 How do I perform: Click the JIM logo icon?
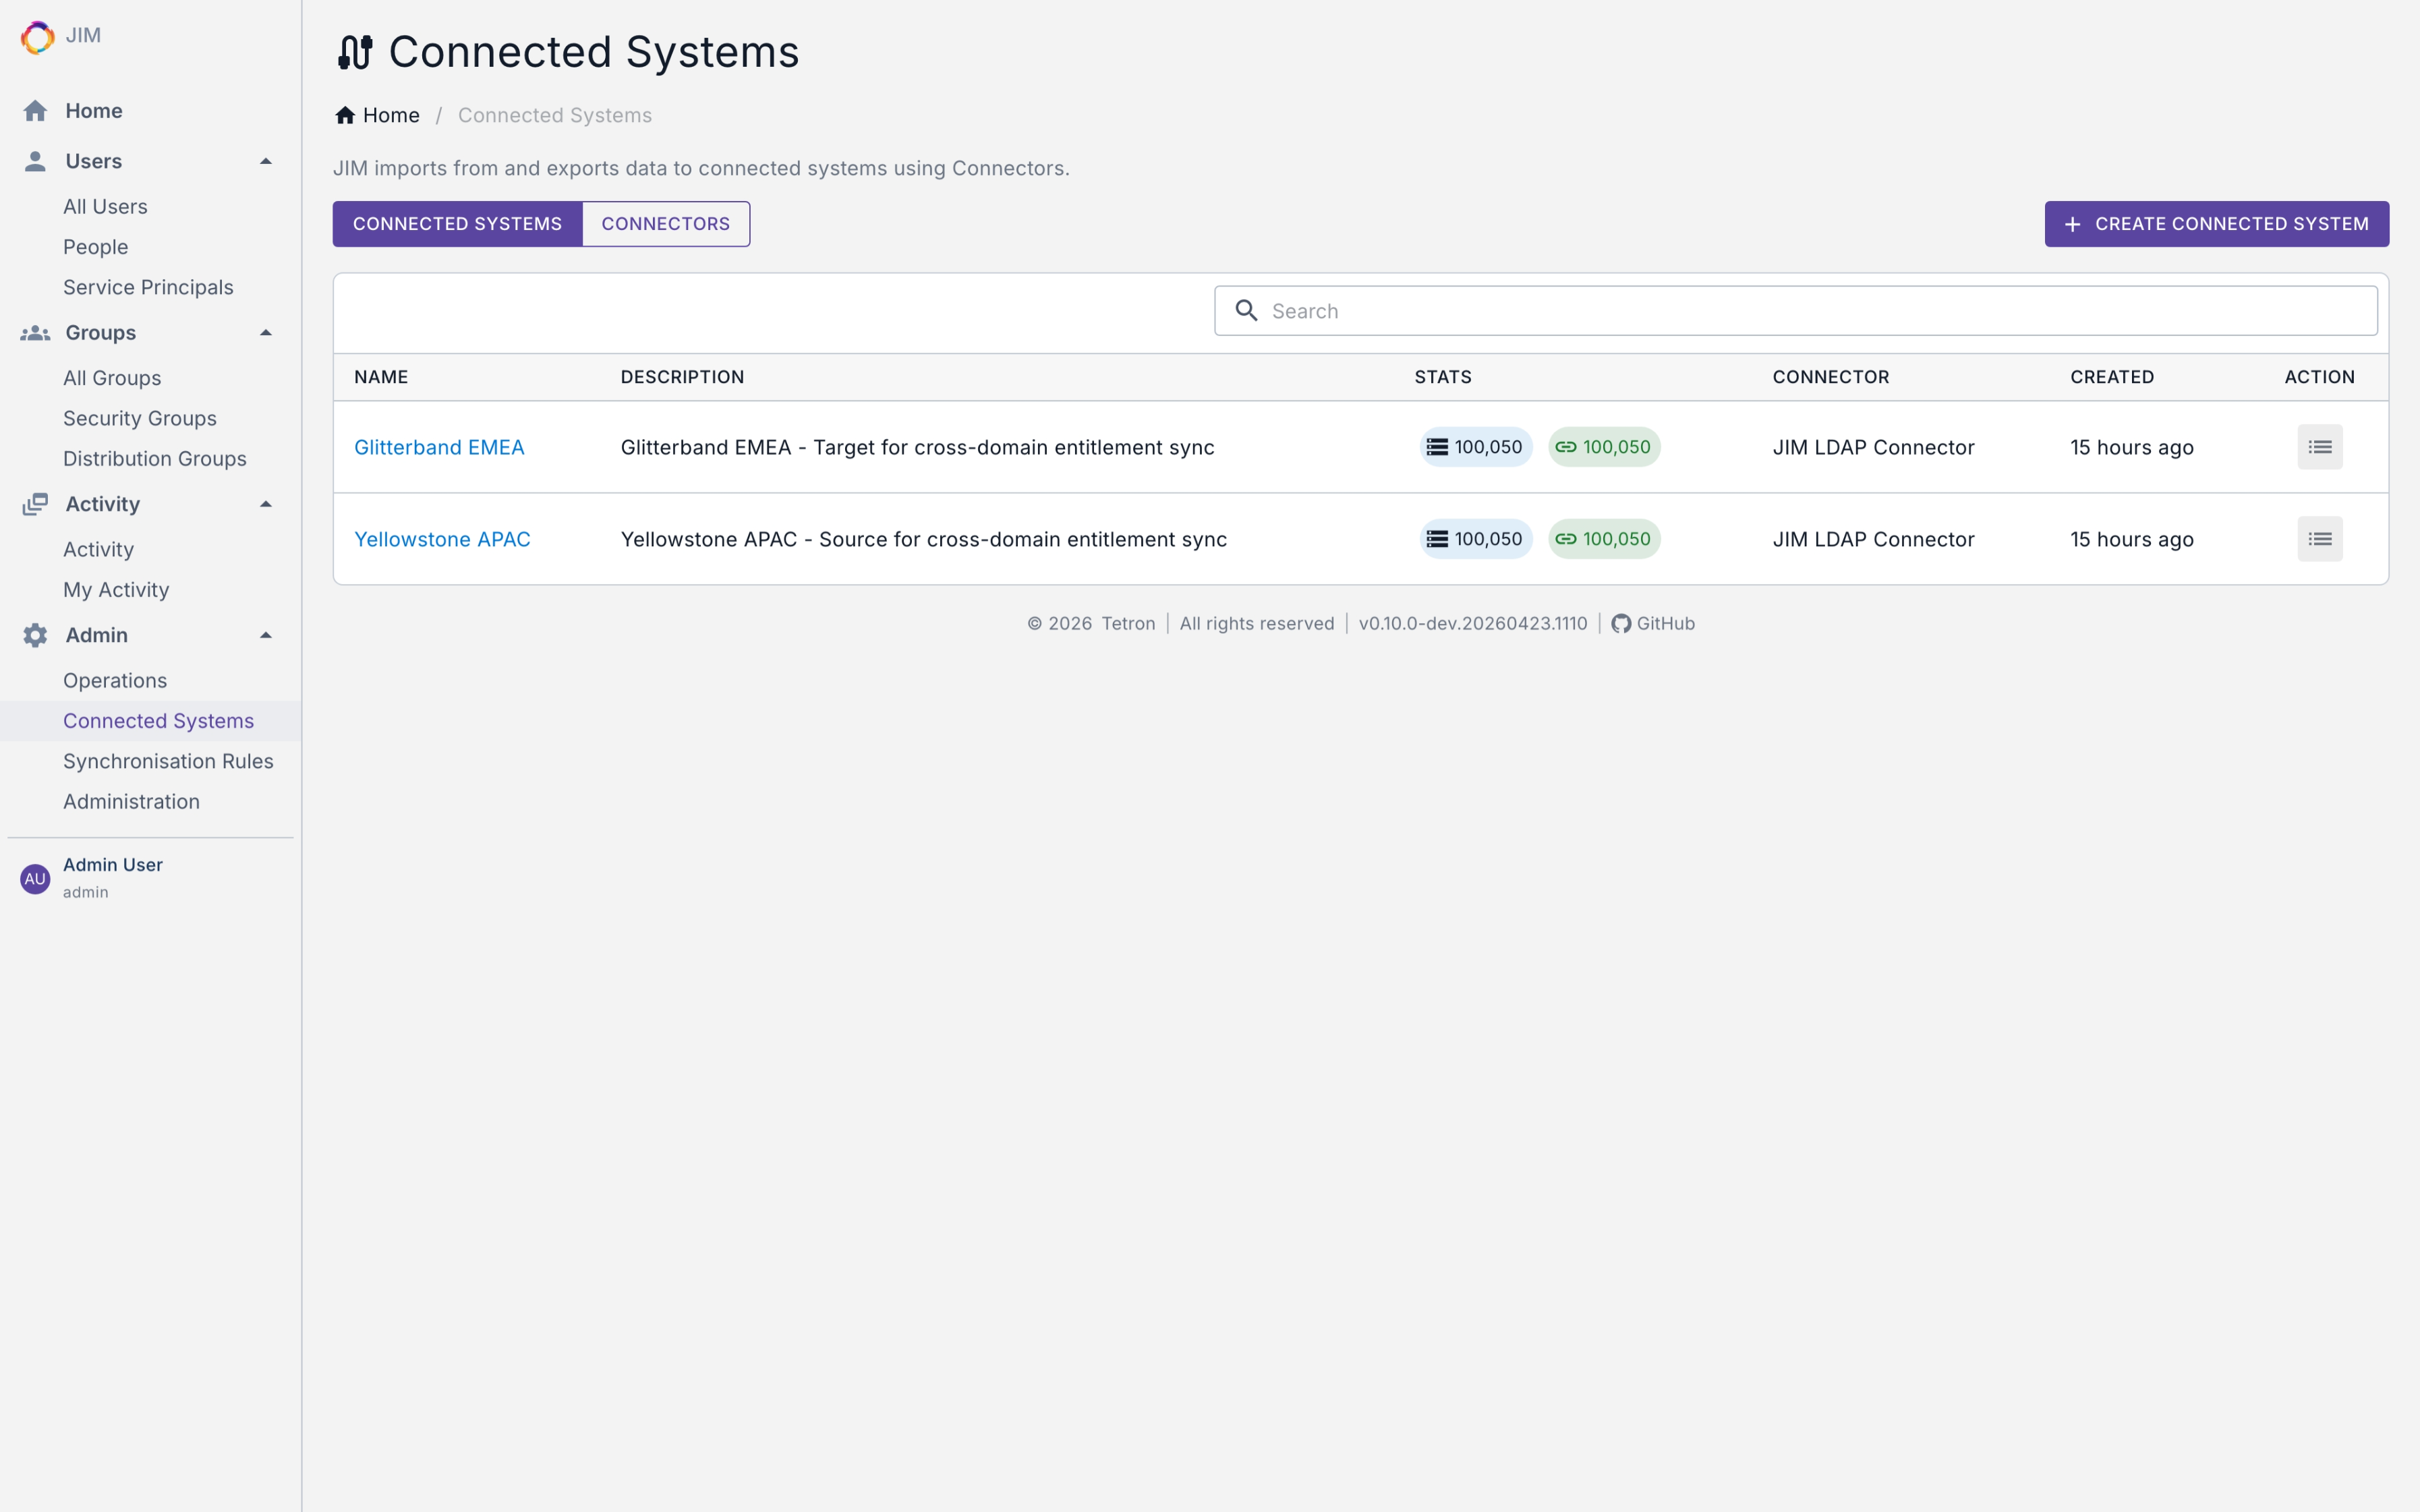pos(37,37)
